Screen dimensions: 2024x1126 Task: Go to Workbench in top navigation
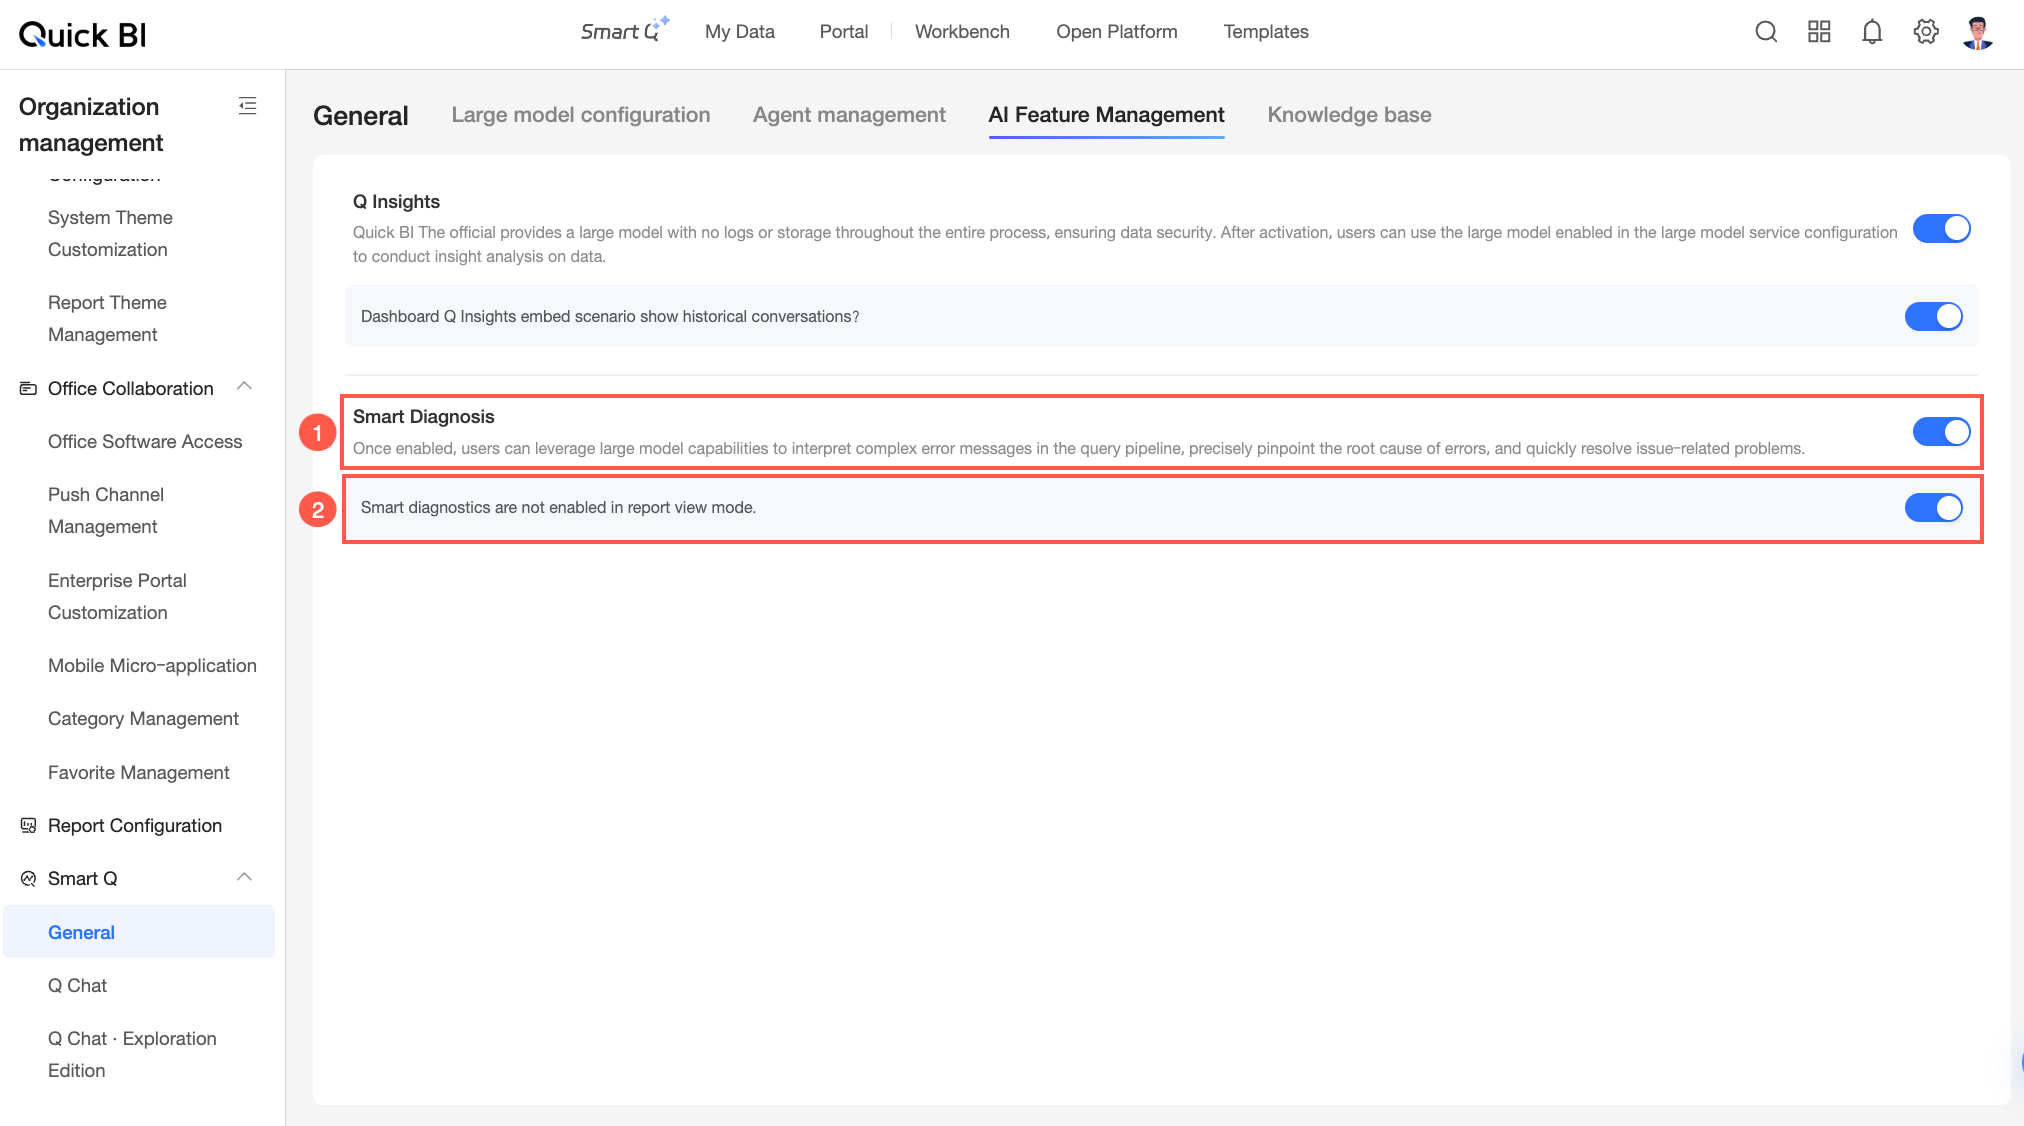[x=962, y=32]
